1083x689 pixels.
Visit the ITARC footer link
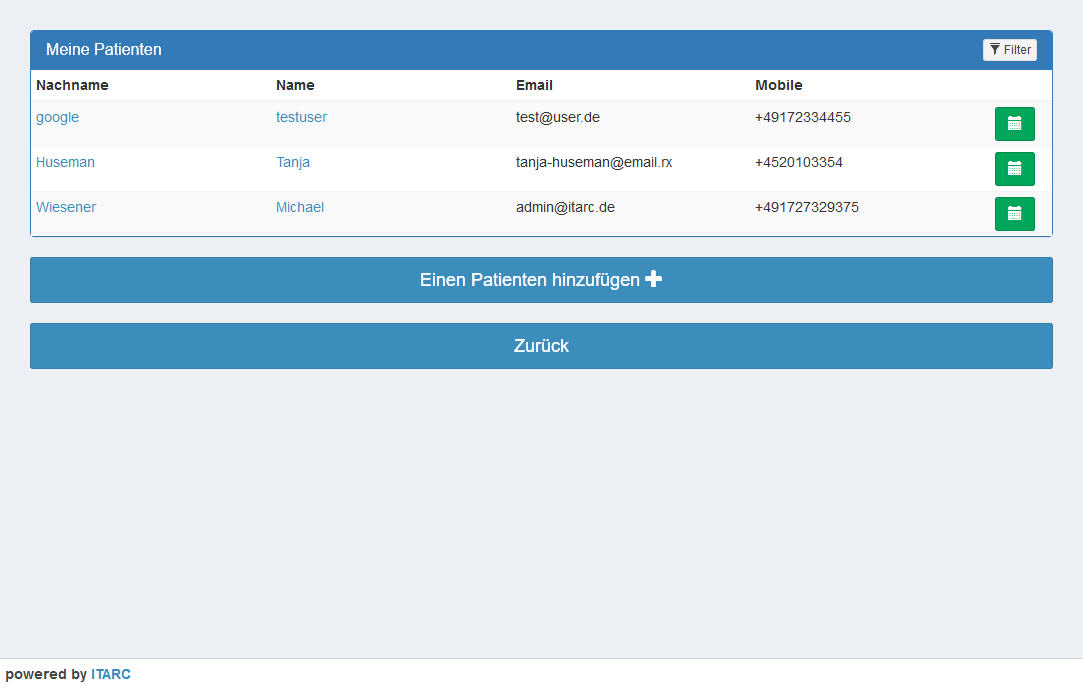point(111,674)
